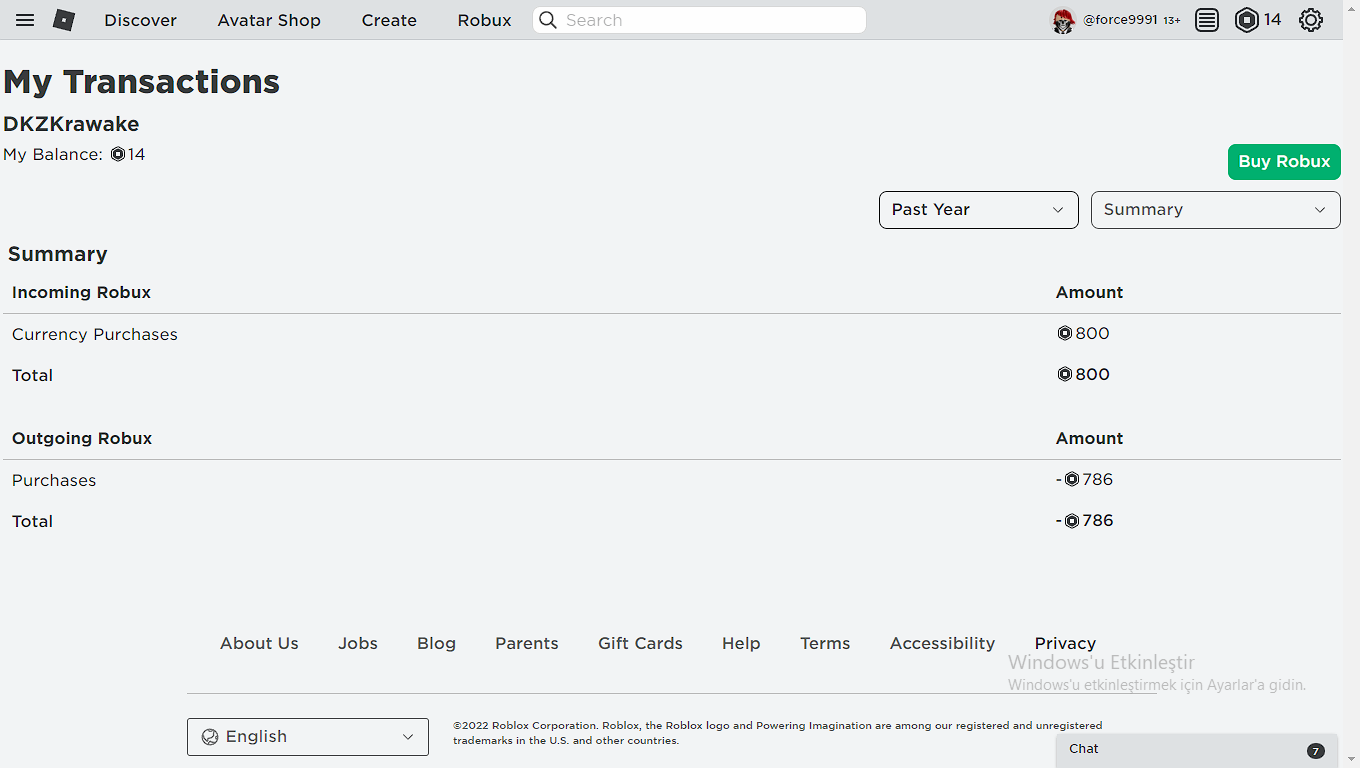Click the 800 amount for Currency Purchases
Image resolution: width=1360 pixels, height=768 pixels.
1084,333
